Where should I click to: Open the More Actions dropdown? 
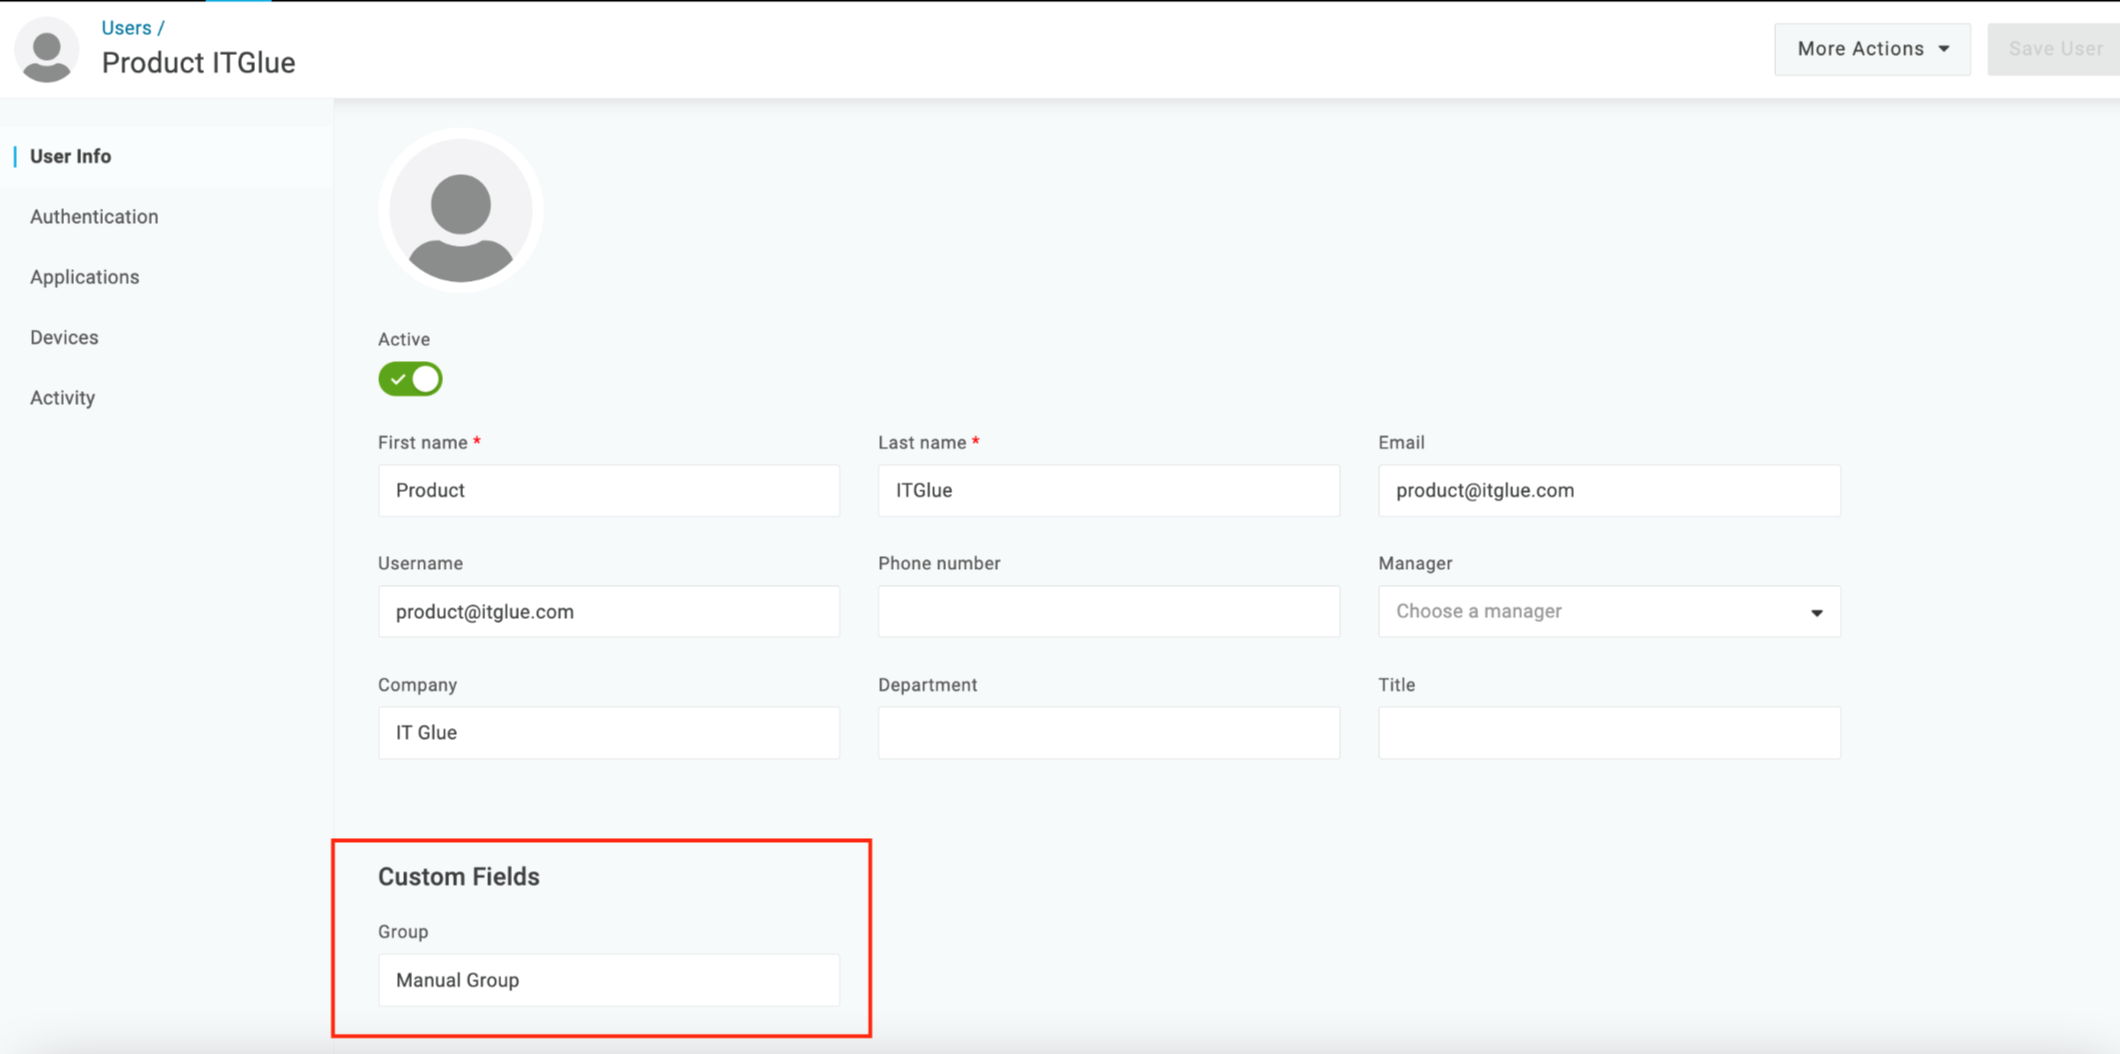tap(1872, 49)
